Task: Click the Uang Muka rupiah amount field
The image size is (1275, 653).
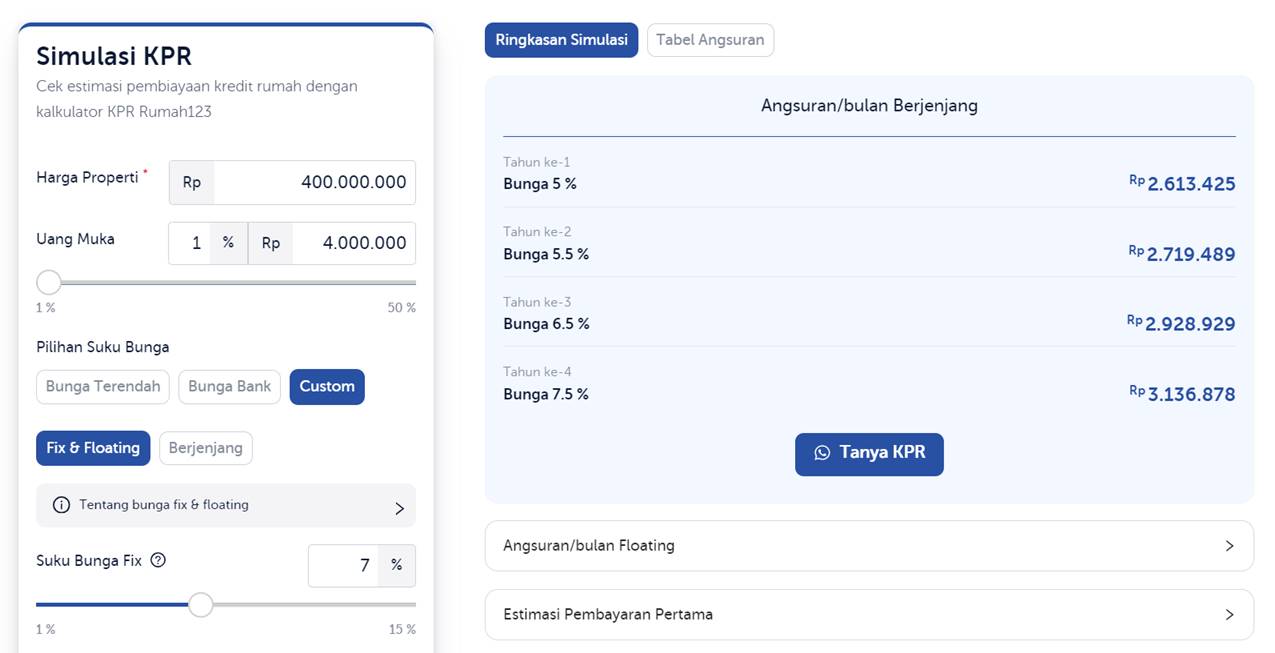Action: (355, 242)
